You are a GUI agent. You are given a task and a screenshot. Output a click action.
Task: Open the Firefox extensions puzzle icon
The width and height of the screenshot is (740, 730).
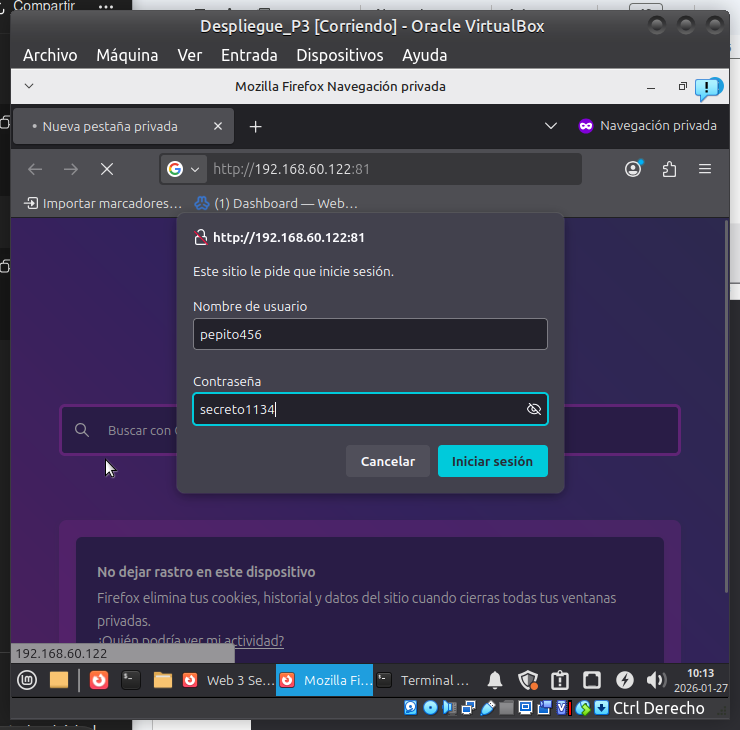point(669,169)
